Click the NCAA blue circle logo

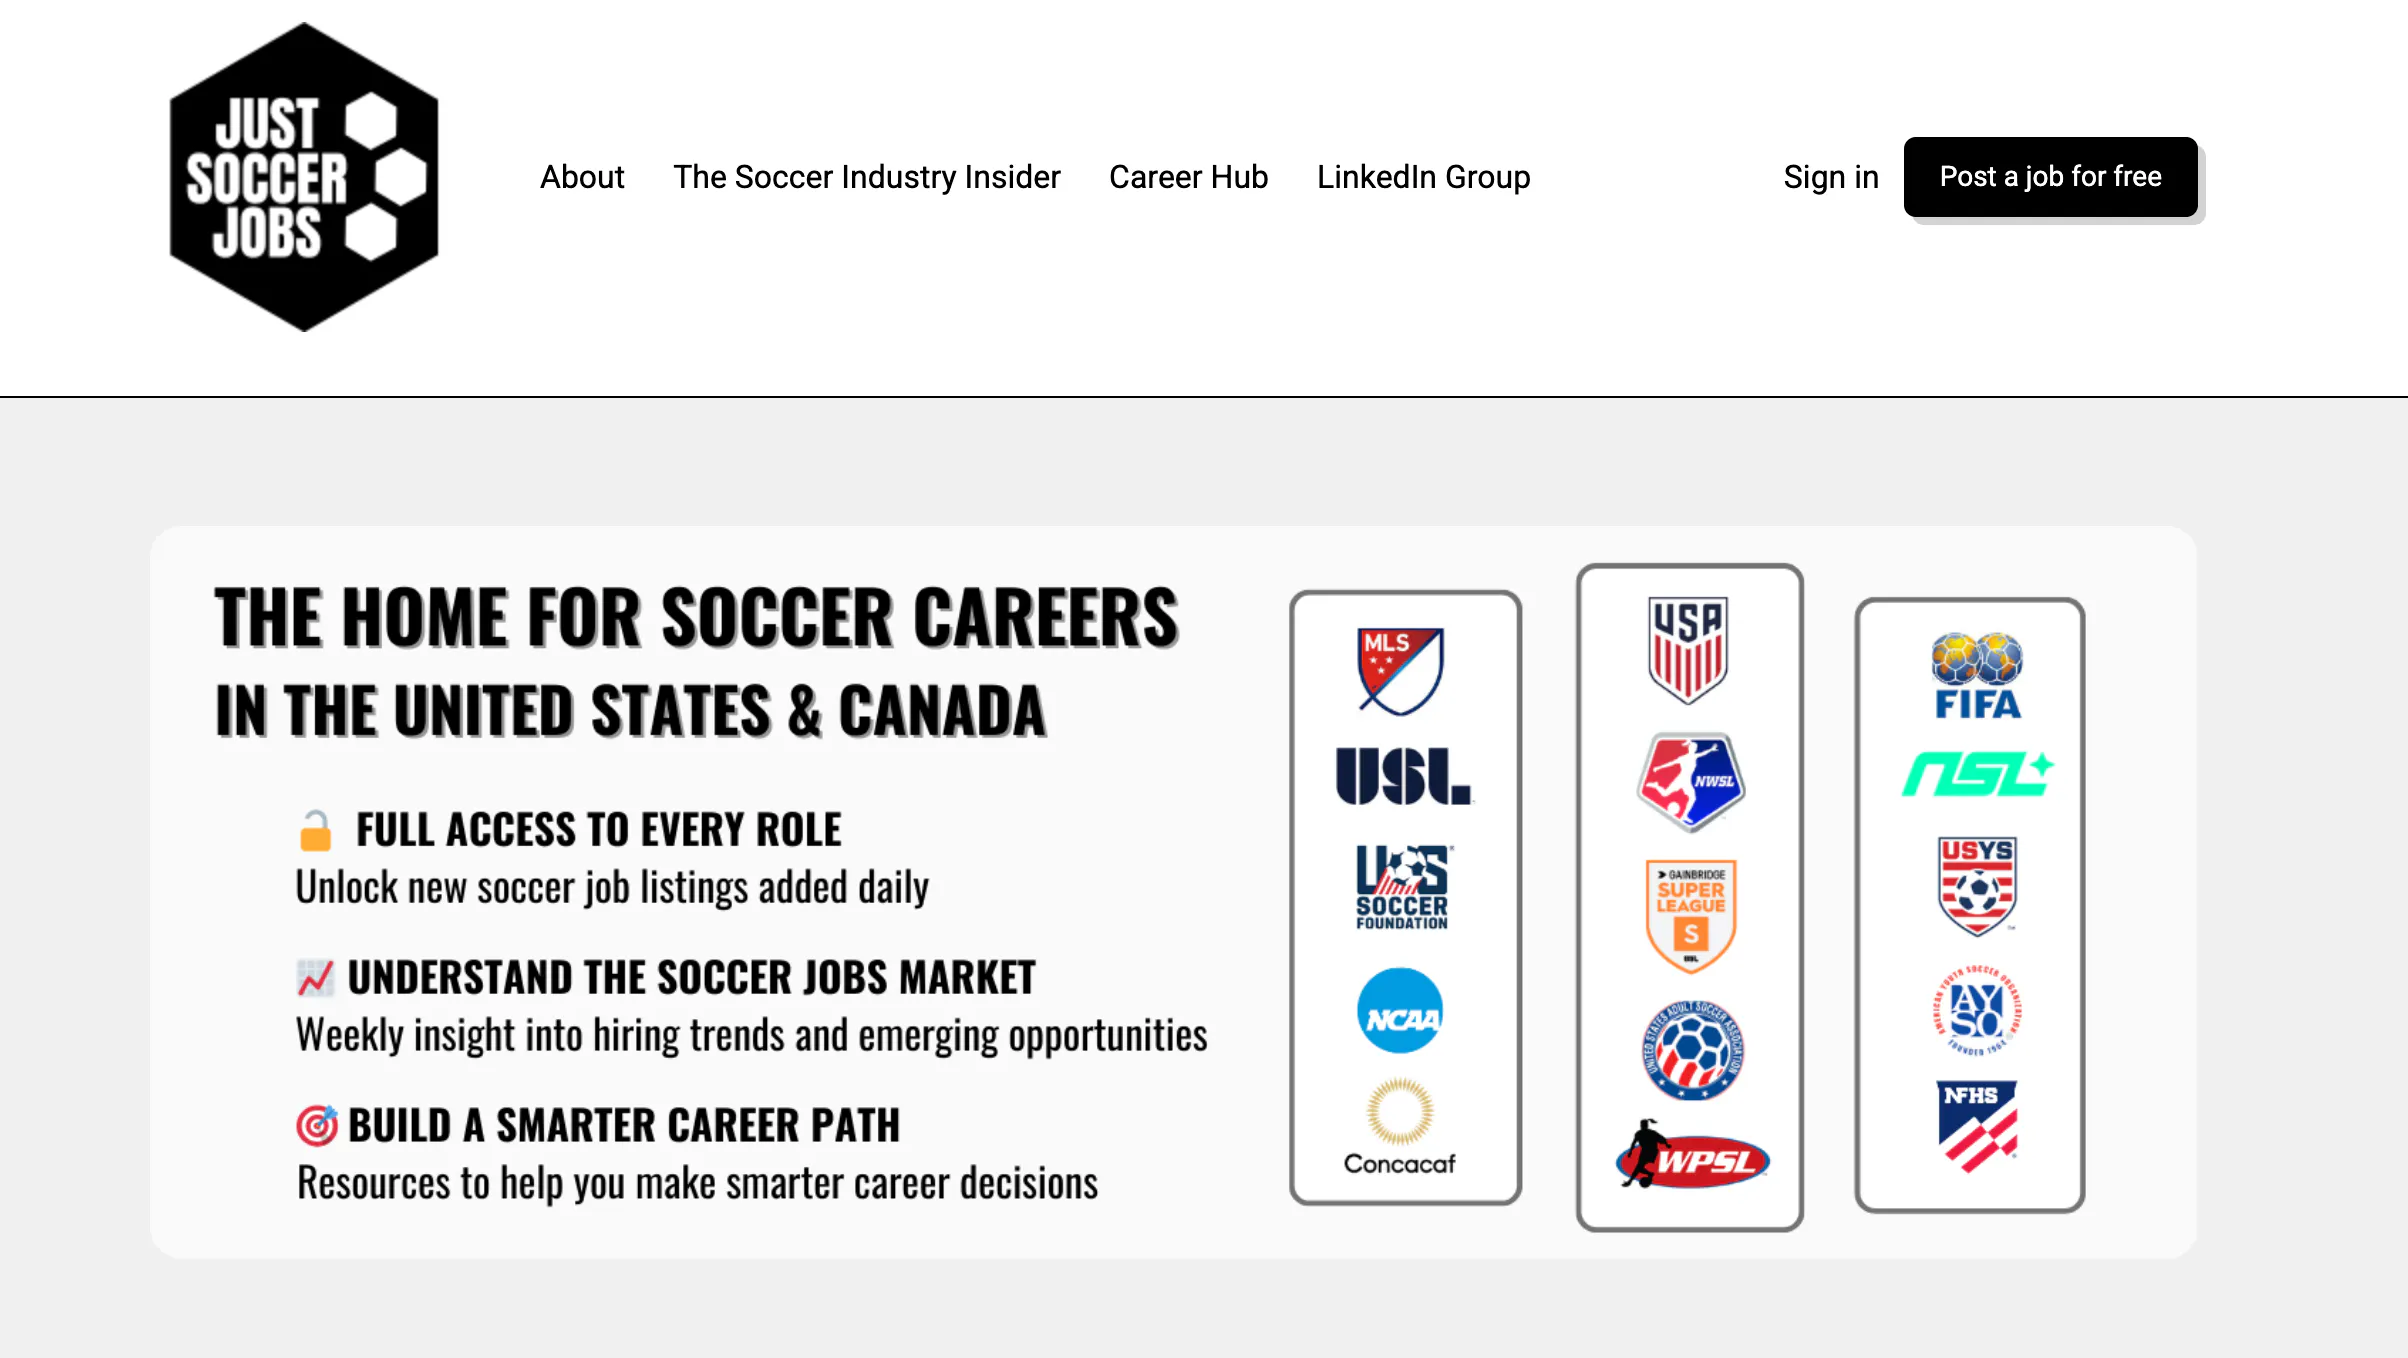pos(1400,1011)
